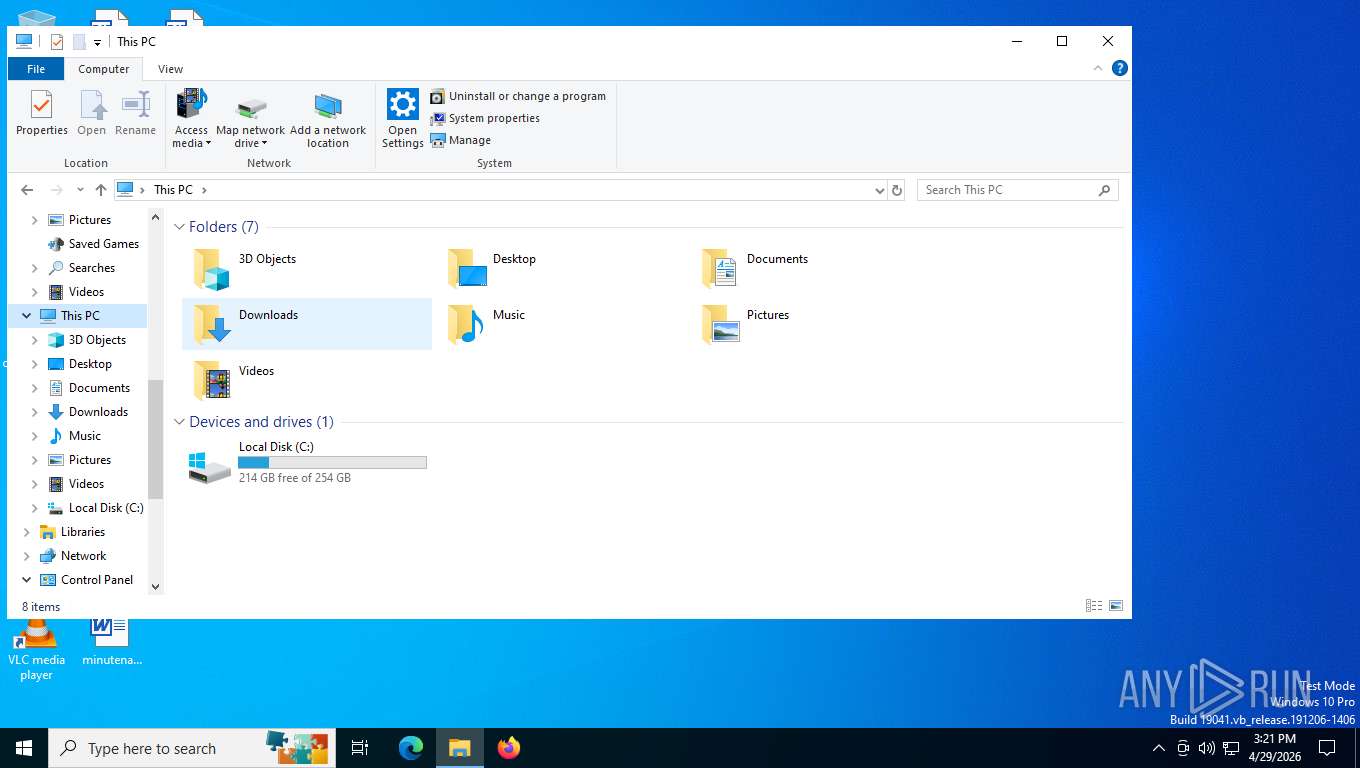
Task: Expand Network in the navigation pane
Action: 27,556
